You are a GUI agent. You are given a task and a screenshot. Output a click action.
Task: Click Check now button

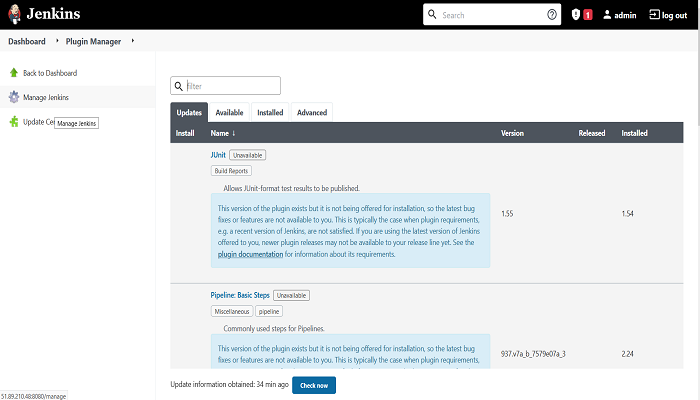tap(314, 385)
